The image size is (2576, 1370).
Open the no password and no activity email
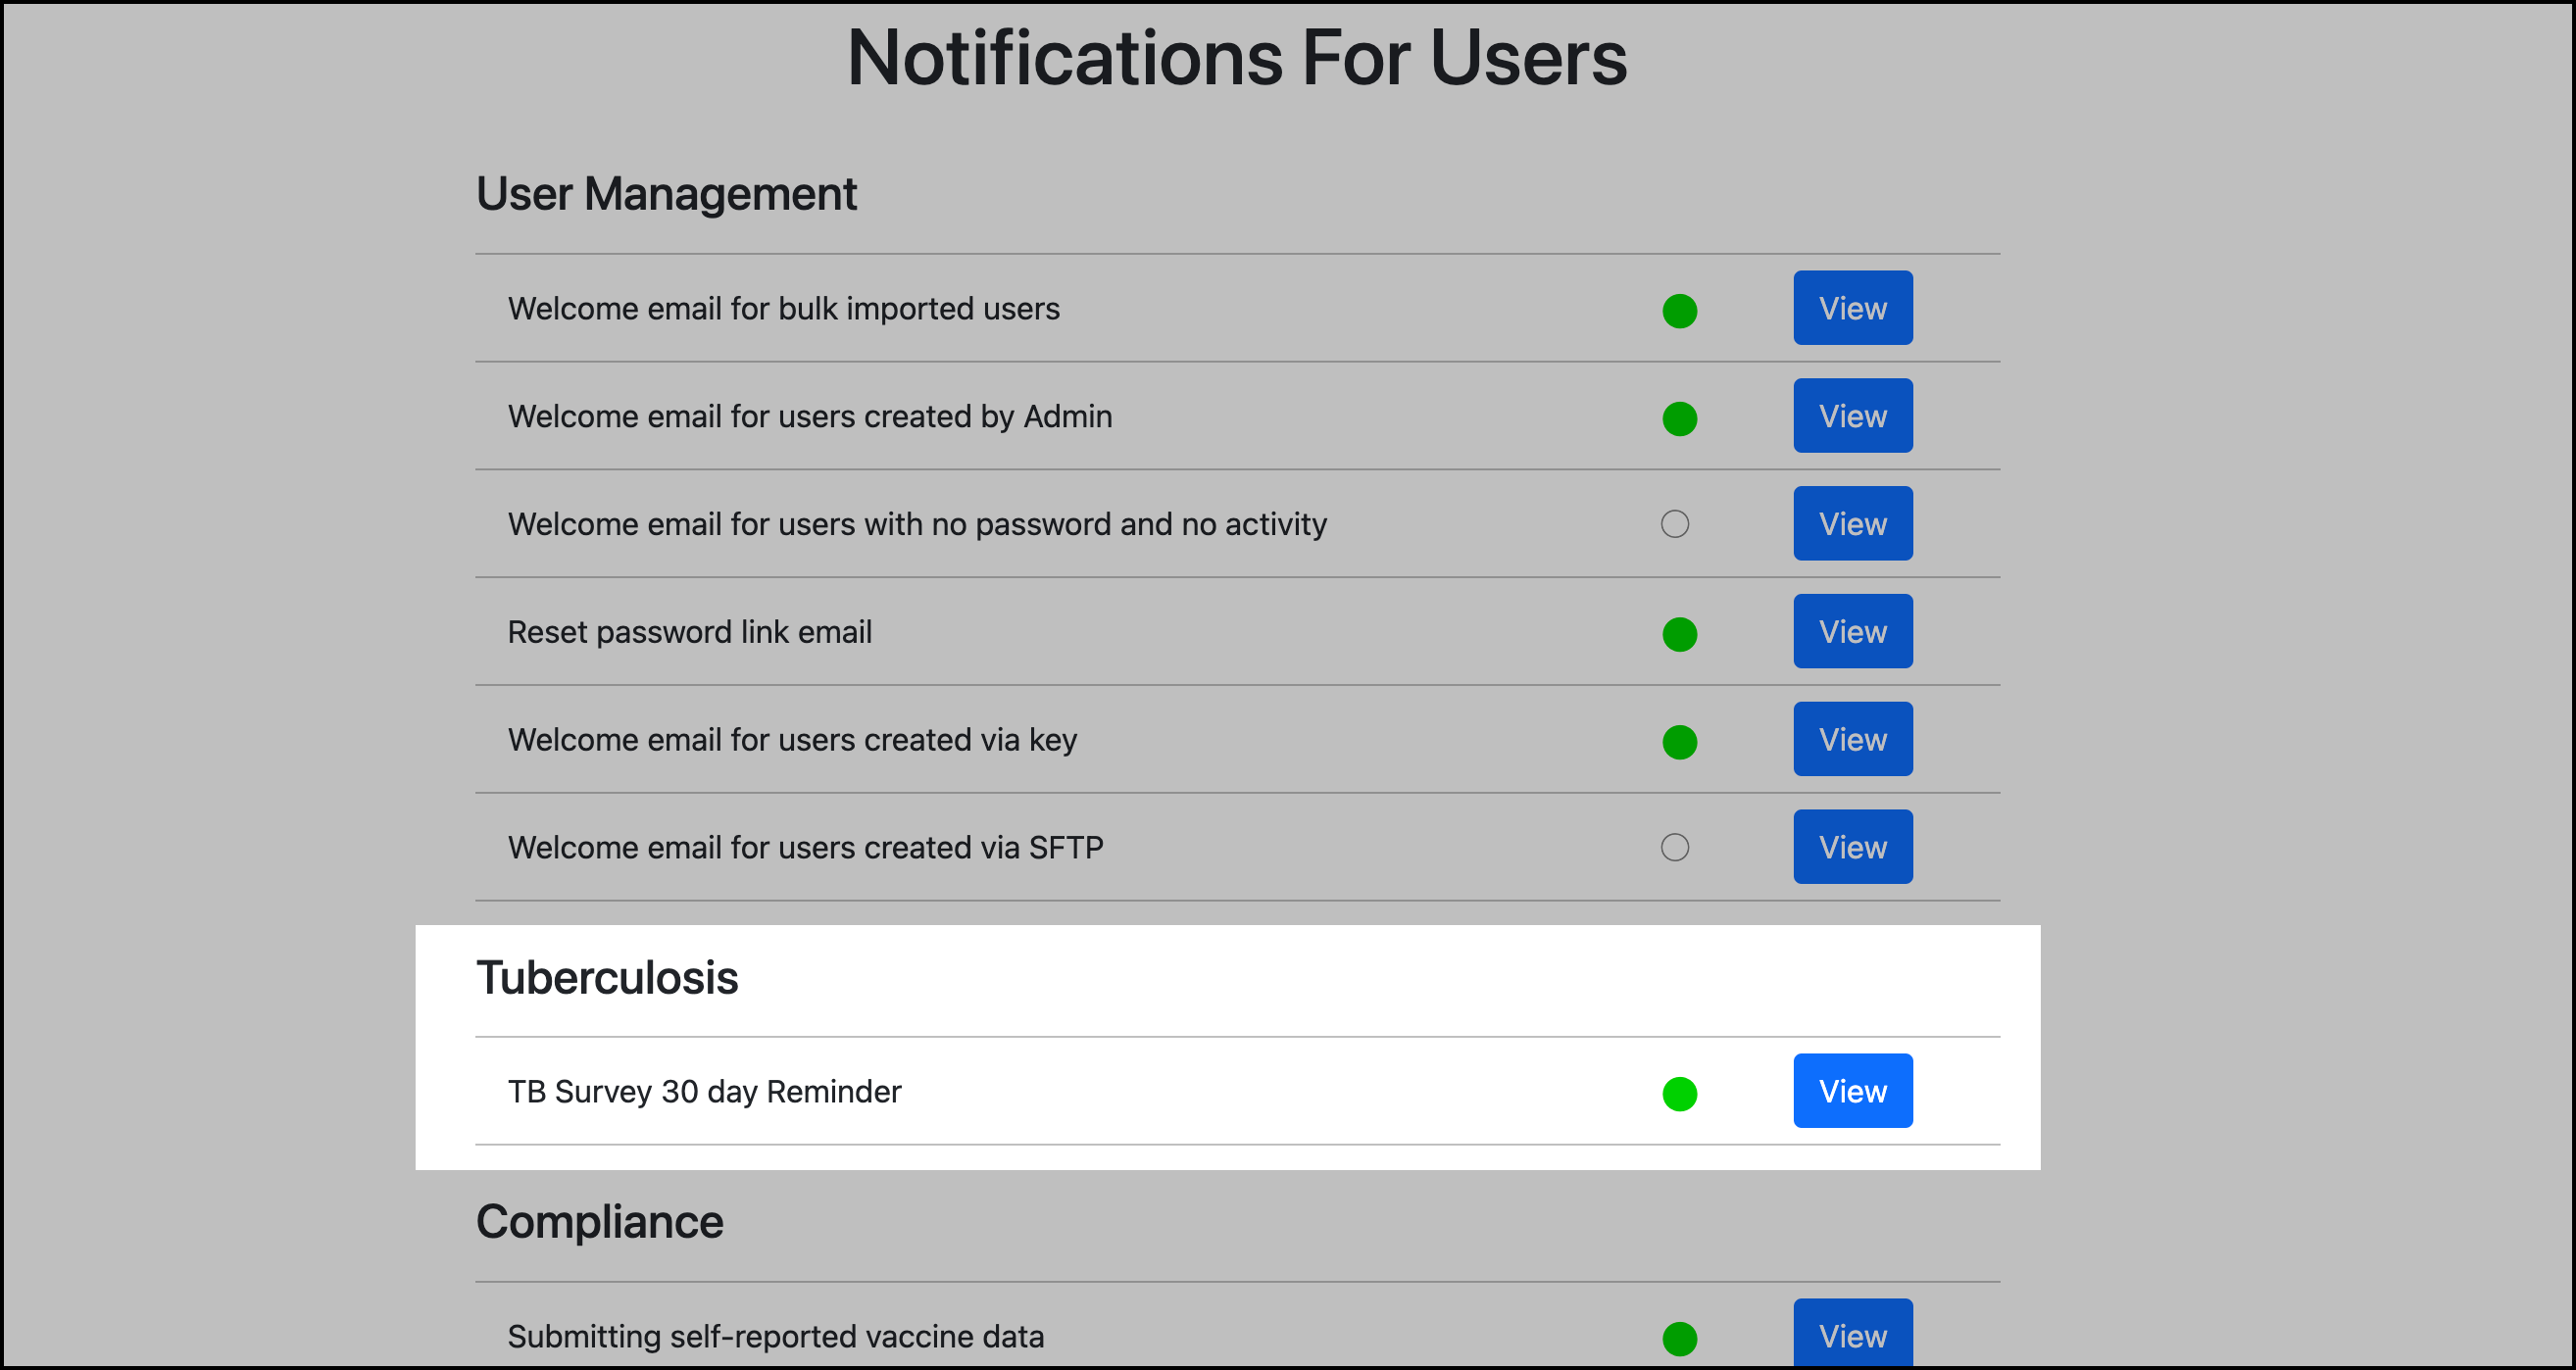[x=1852, y=523]
